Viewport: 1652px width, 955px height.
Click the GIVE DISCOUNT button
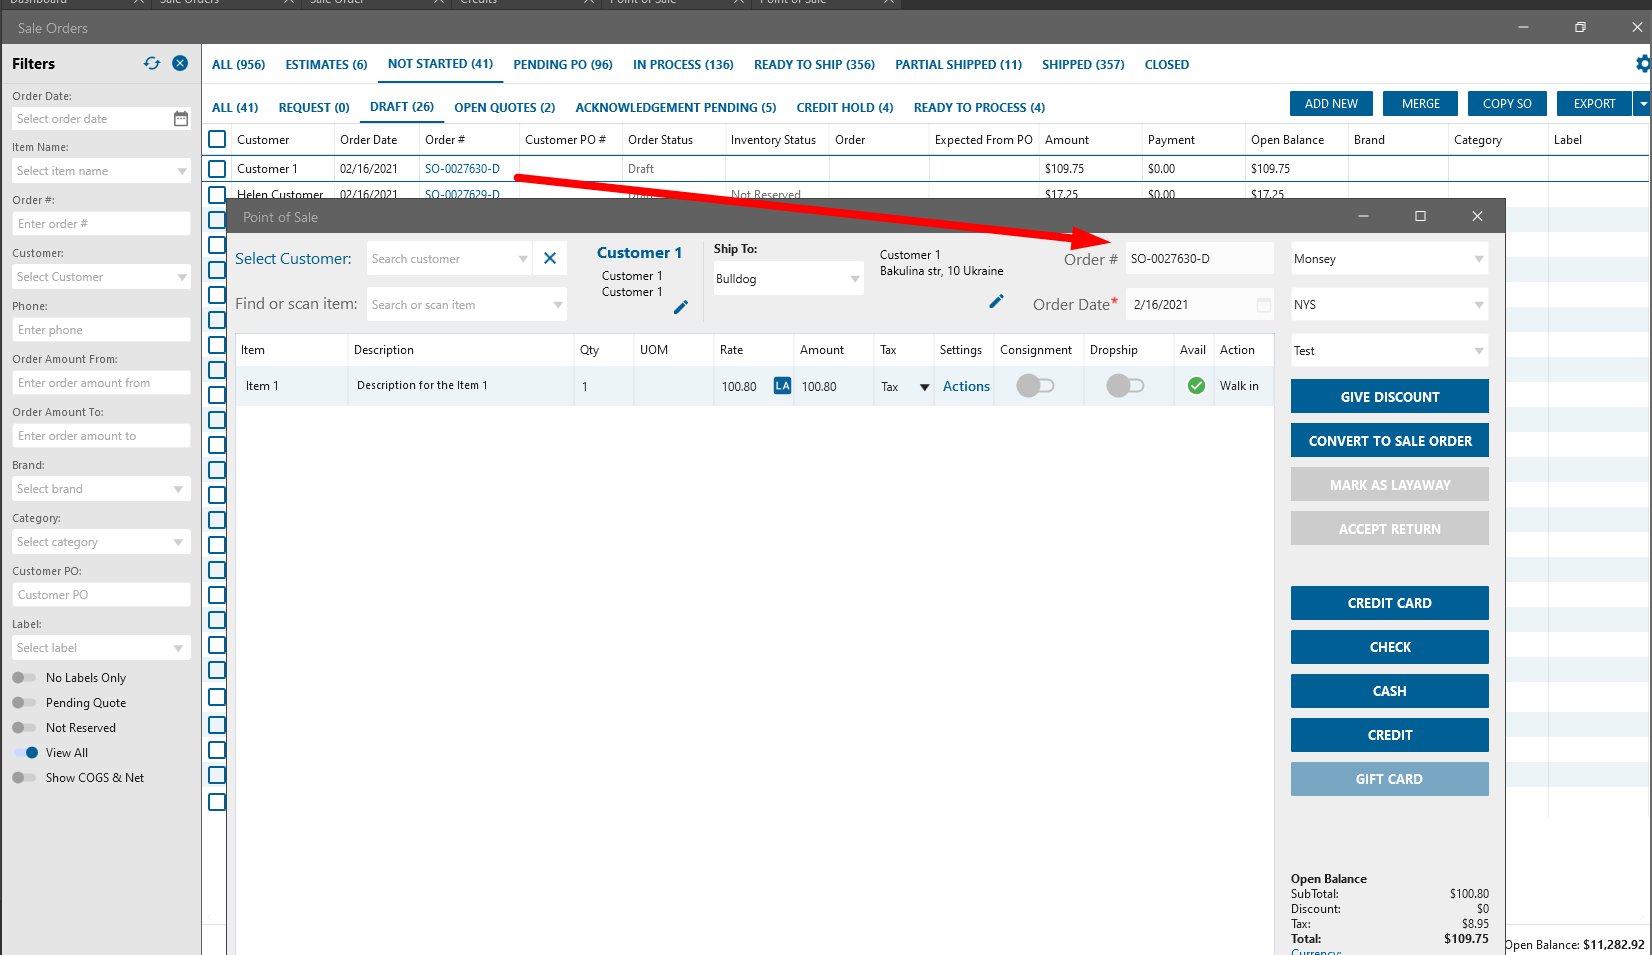(x=1390, y=397)
